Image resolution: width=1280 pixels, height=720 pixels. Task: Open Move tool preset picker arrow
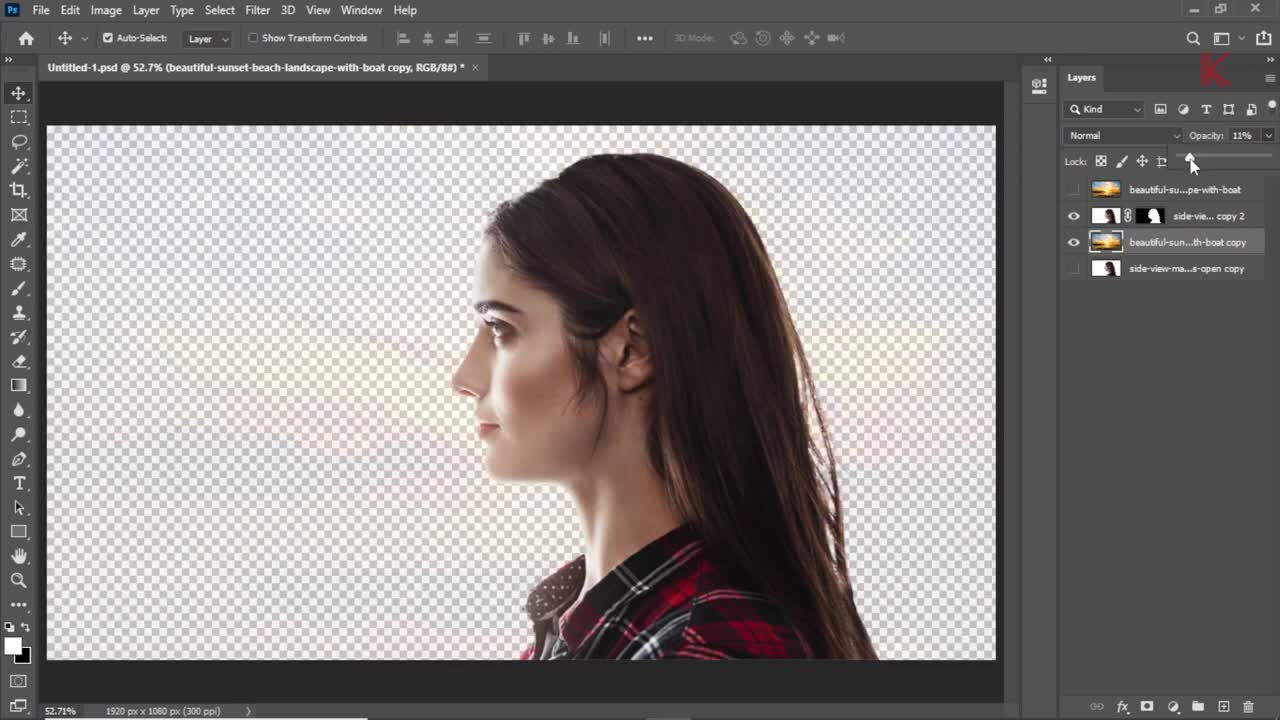click(x=84, y=38)
